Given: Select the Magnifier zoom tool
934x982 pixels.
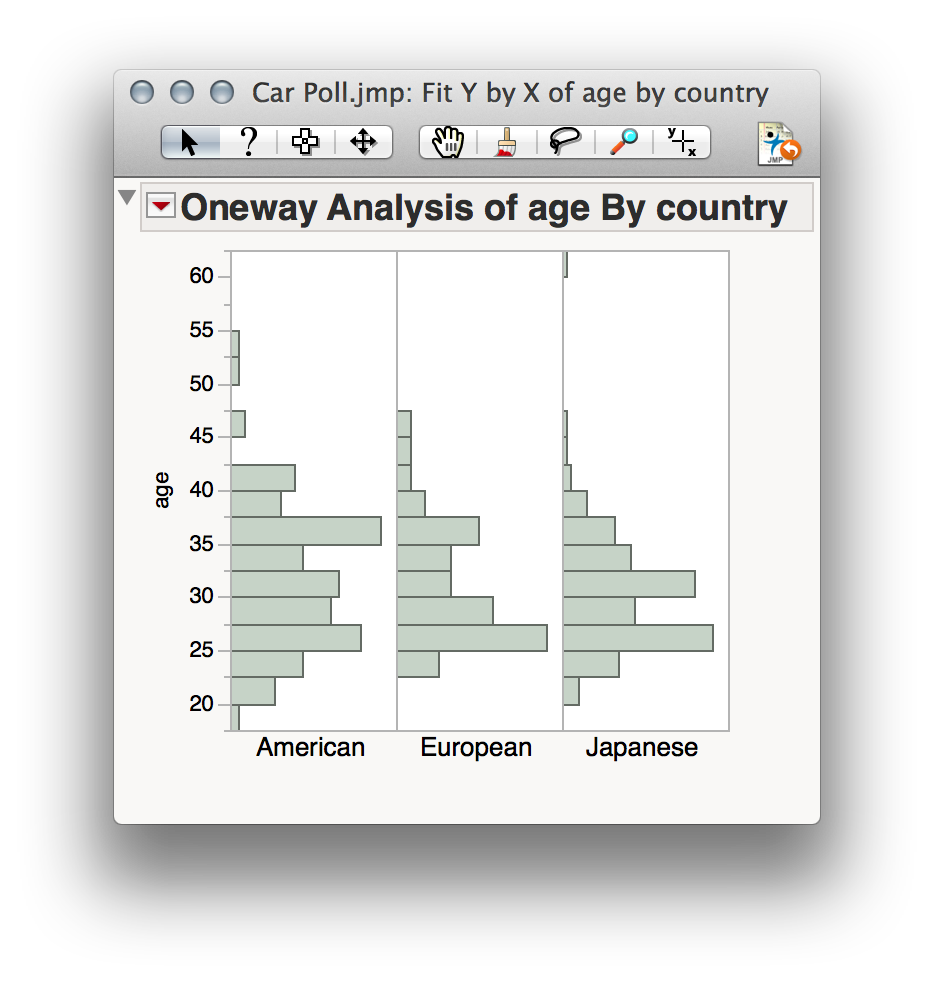Looking at the screenshot, I should (624, 142).
